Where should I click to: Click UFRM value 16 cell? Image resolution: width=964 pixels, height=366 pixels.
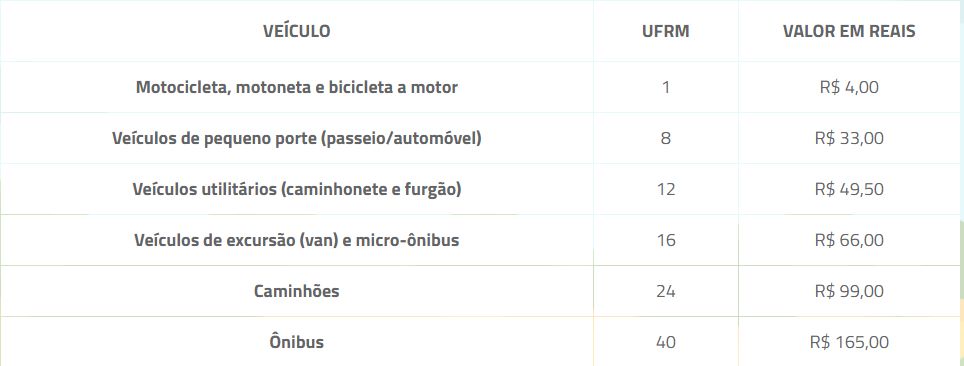coord(666,240)
